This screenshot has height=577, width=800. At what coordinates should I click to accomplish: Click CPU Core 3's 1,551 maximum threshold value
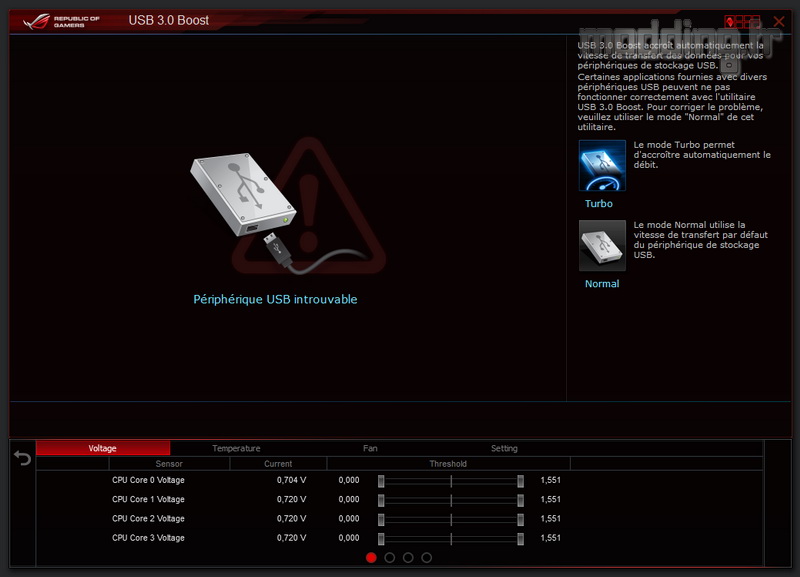tap(551, 538)
